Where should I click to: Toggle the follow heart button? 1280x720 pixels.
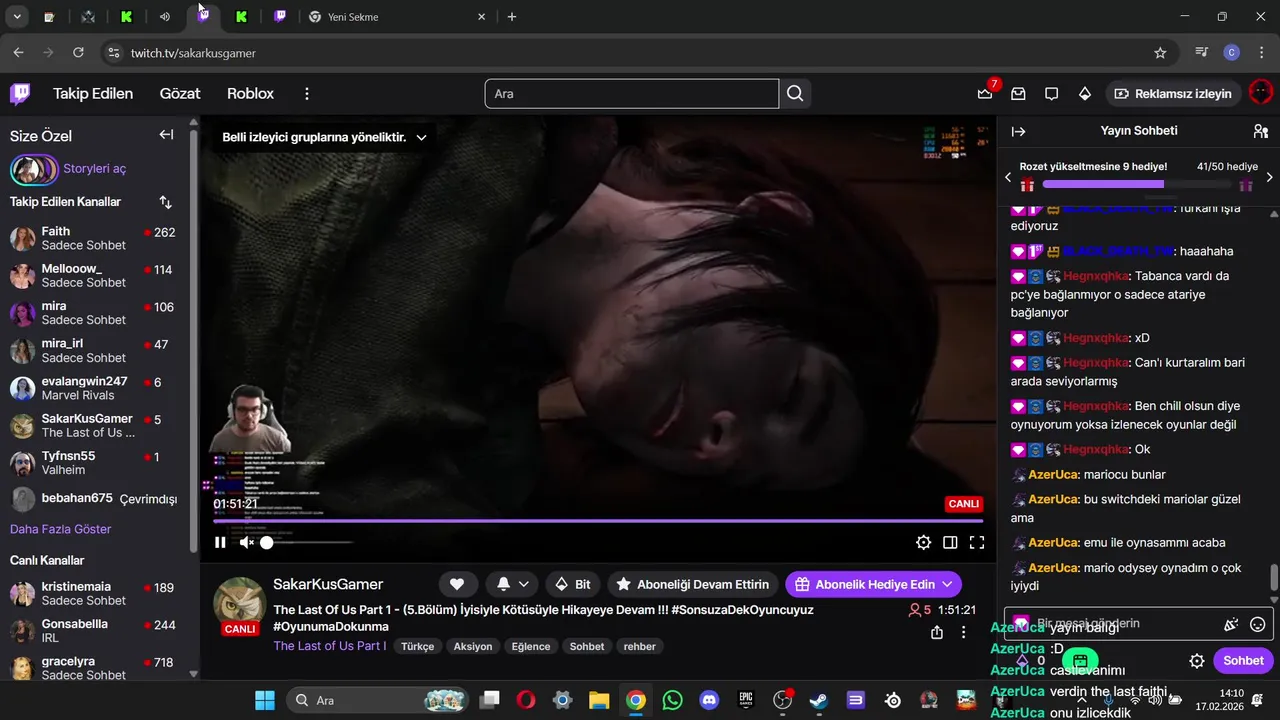pos(457,584)
